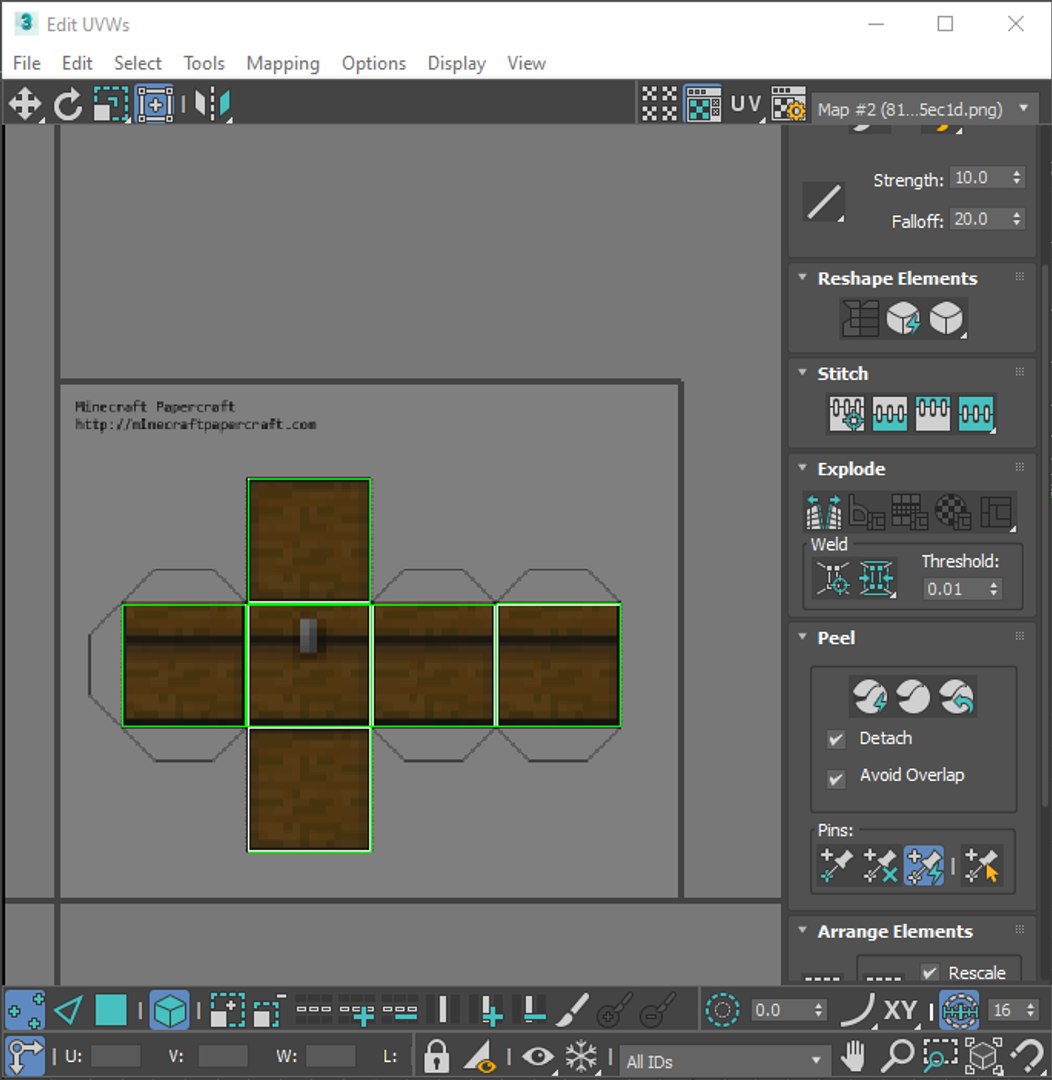
Task: Open the Select menu
Action: point(138,63)
